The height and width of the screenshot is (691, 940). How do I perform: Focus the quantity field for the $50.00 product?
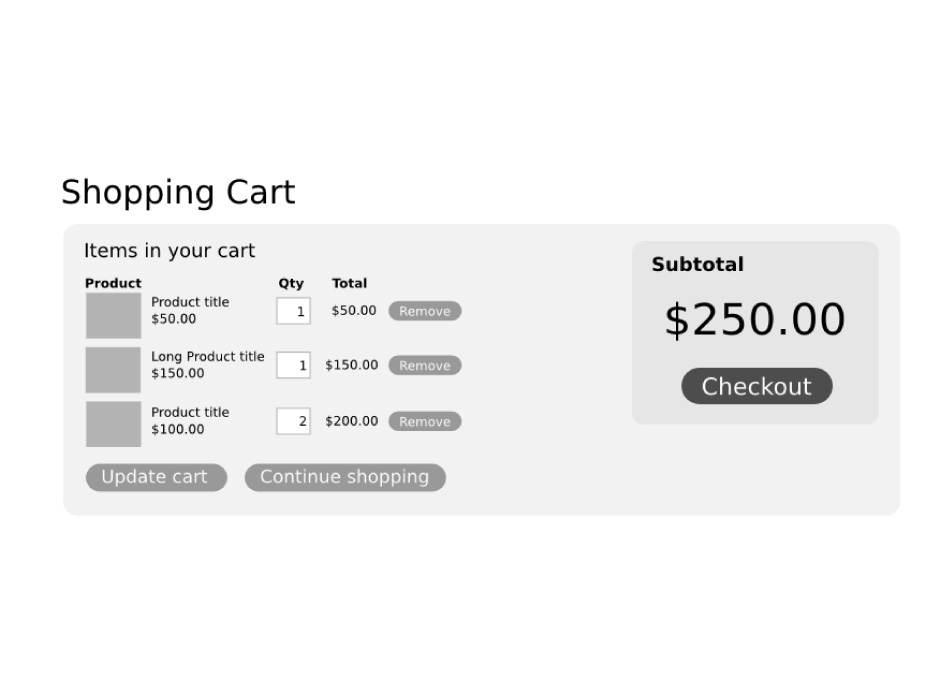click(x=293, y=311)
